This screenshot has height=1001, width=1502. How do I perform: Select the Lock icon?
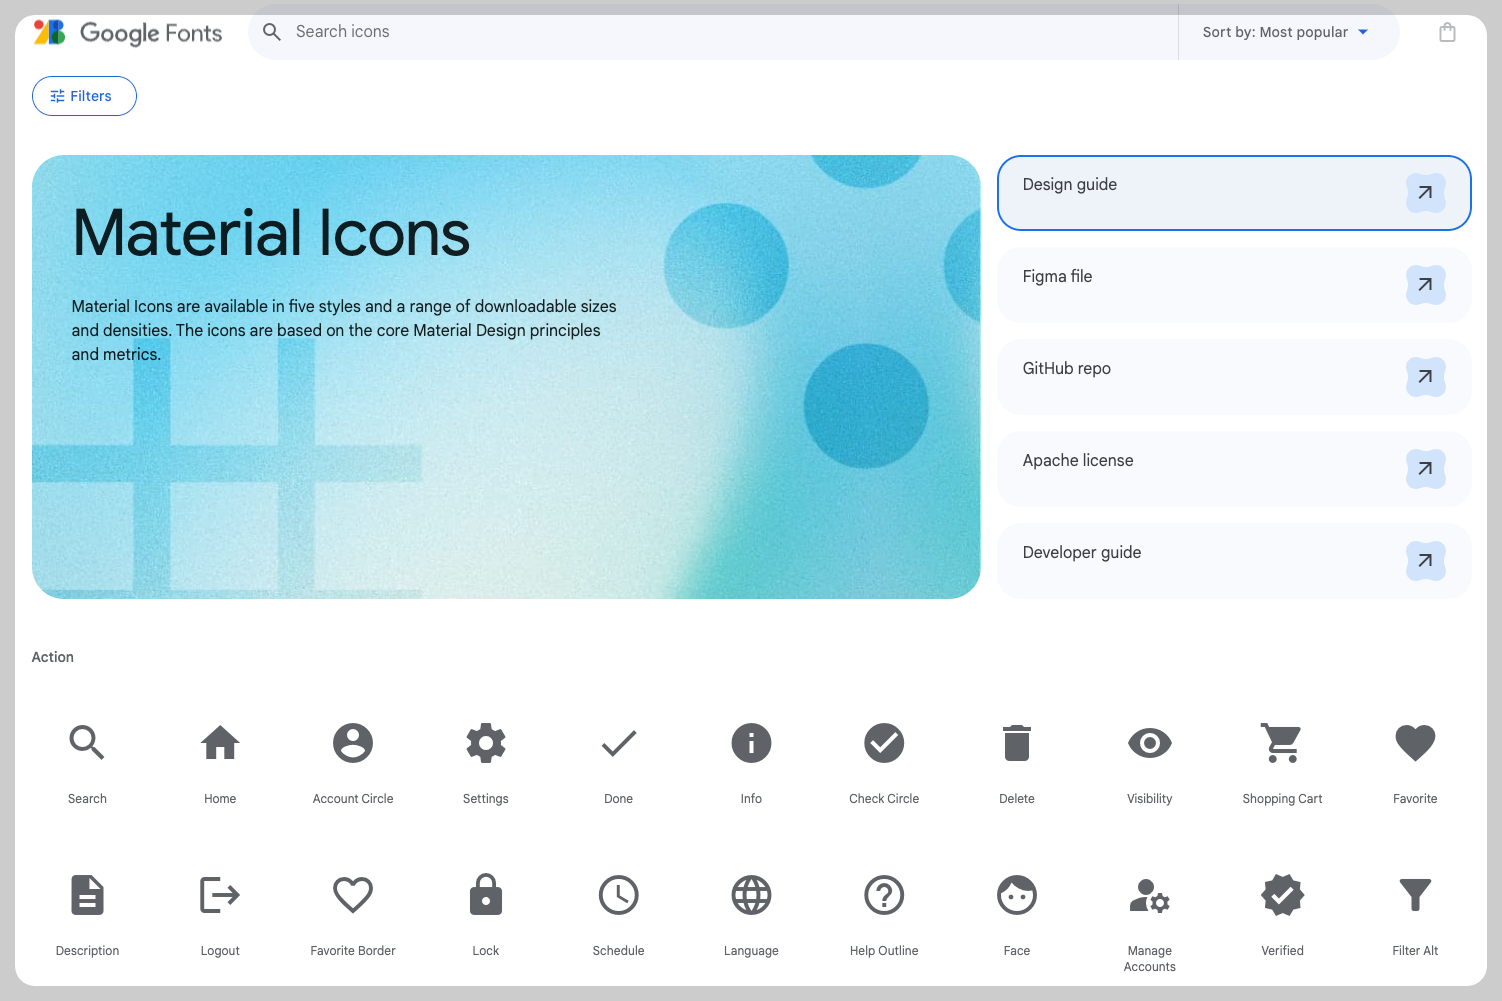coord(486,895)
